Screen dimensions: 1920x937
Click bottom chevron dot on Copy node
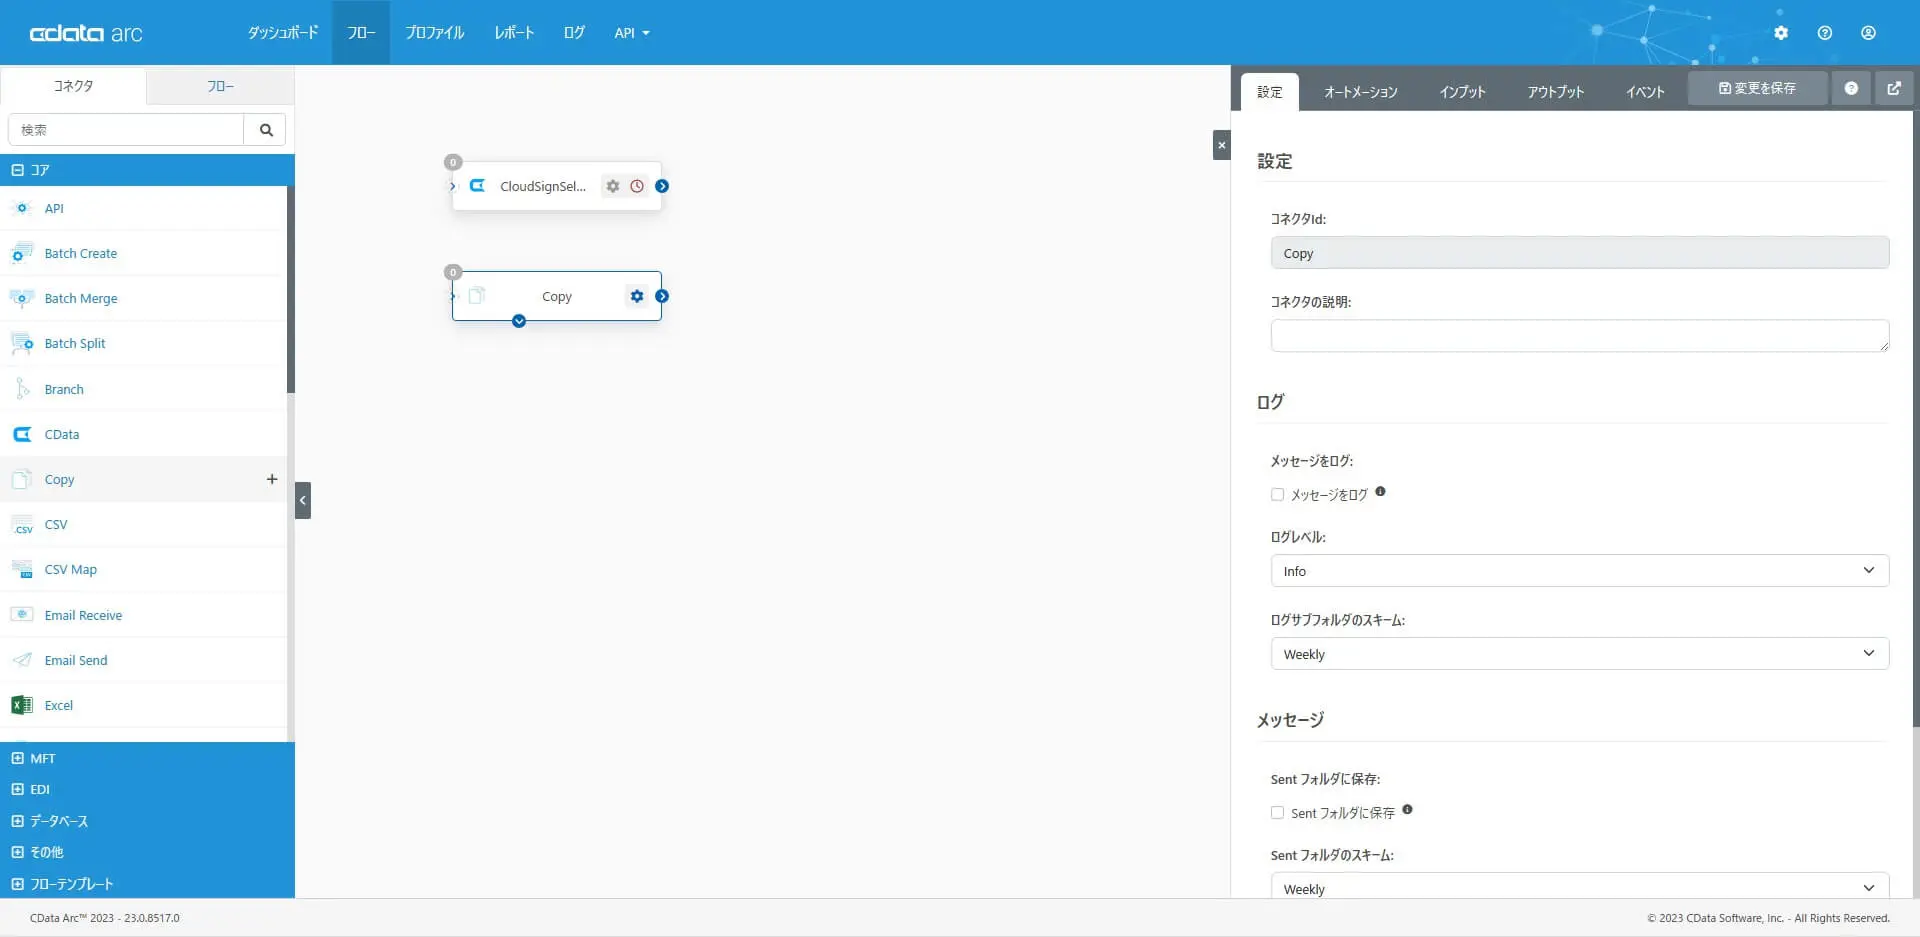tap(519, 321)
